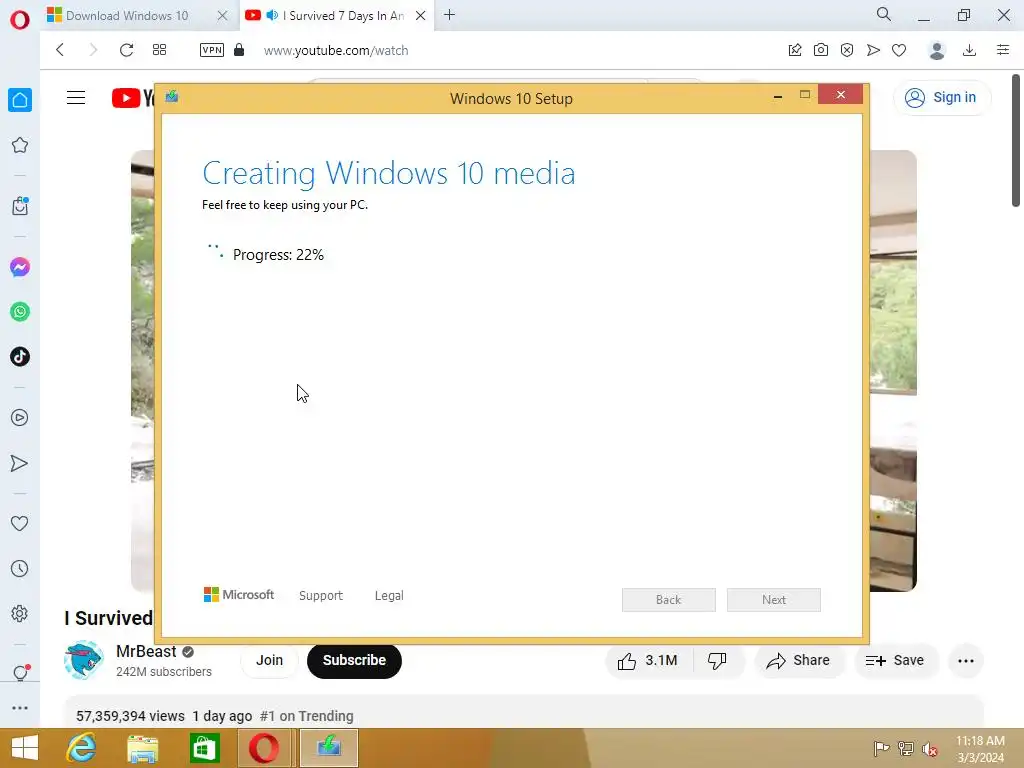The height and width of the screenshot is (768, 1024).
Task: Toggle the VPN badge
Action: point(212,50)
